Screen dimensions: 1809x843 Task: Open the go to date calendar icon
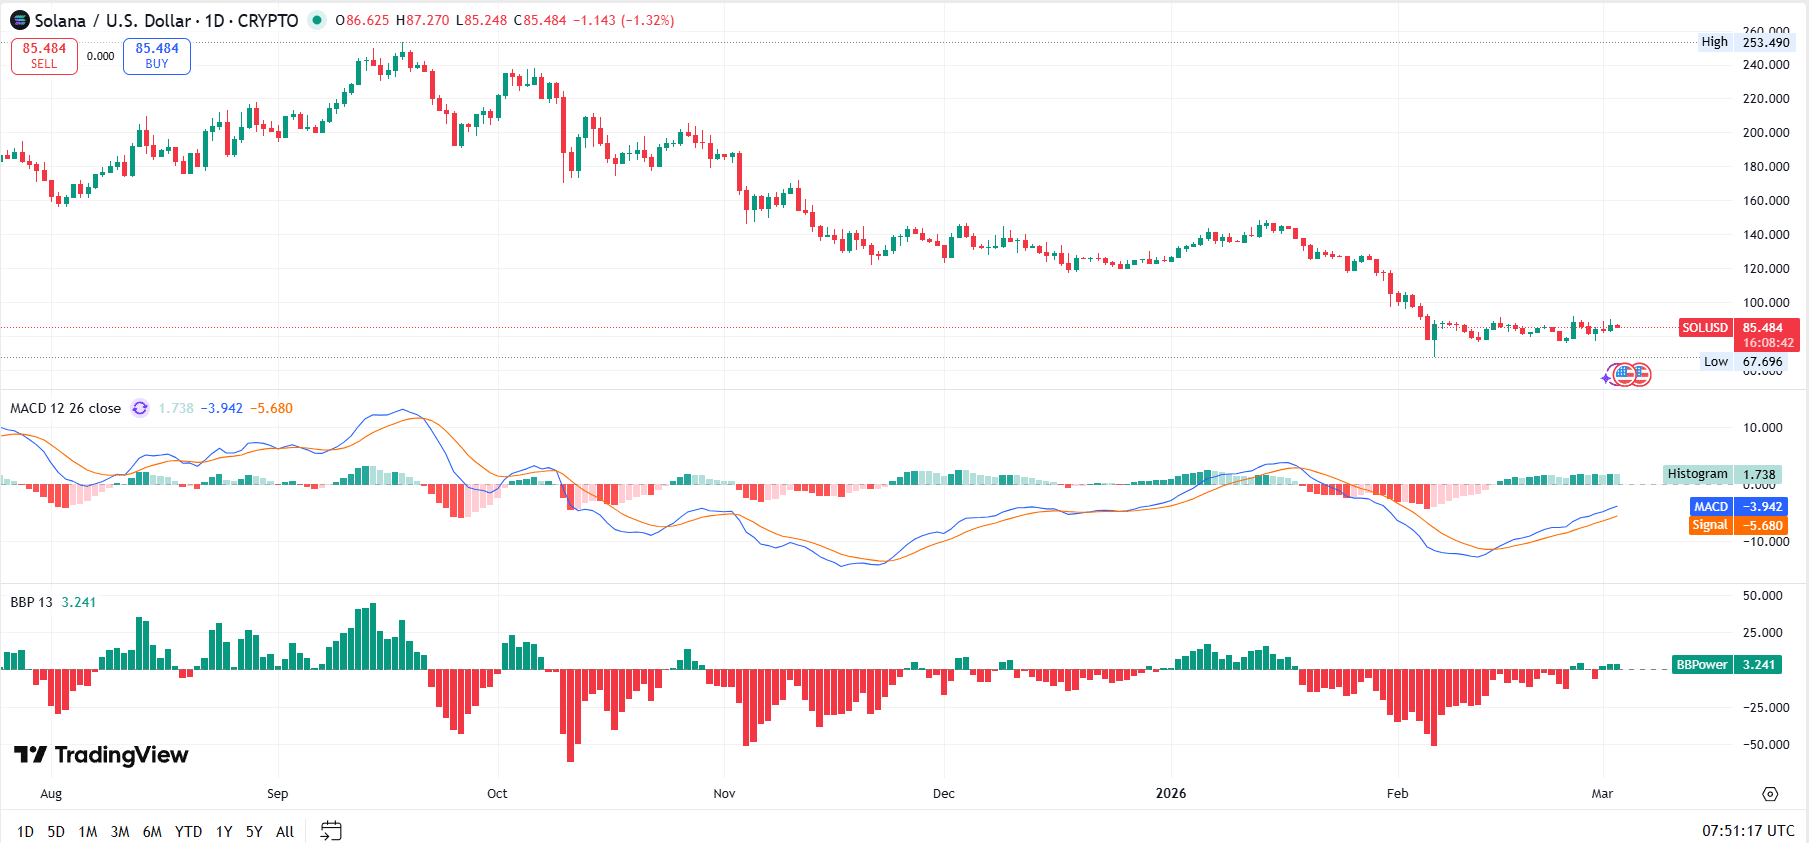[x=331, y=831]
